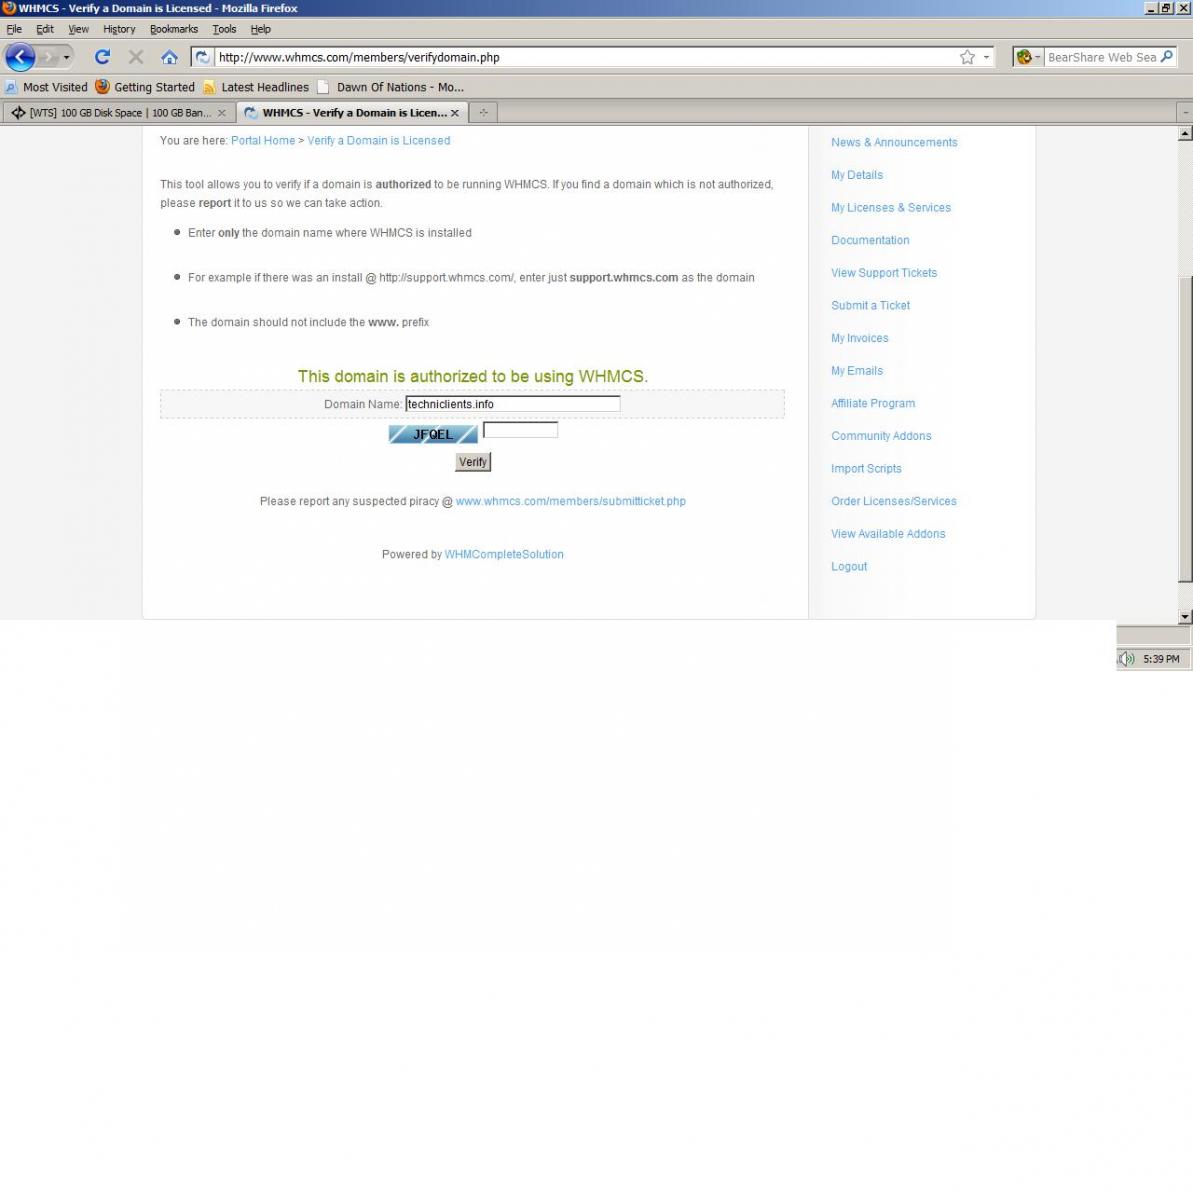Go back with the browser Back arrow
The image size is (1193, 1193).
[x=20, y=57]
